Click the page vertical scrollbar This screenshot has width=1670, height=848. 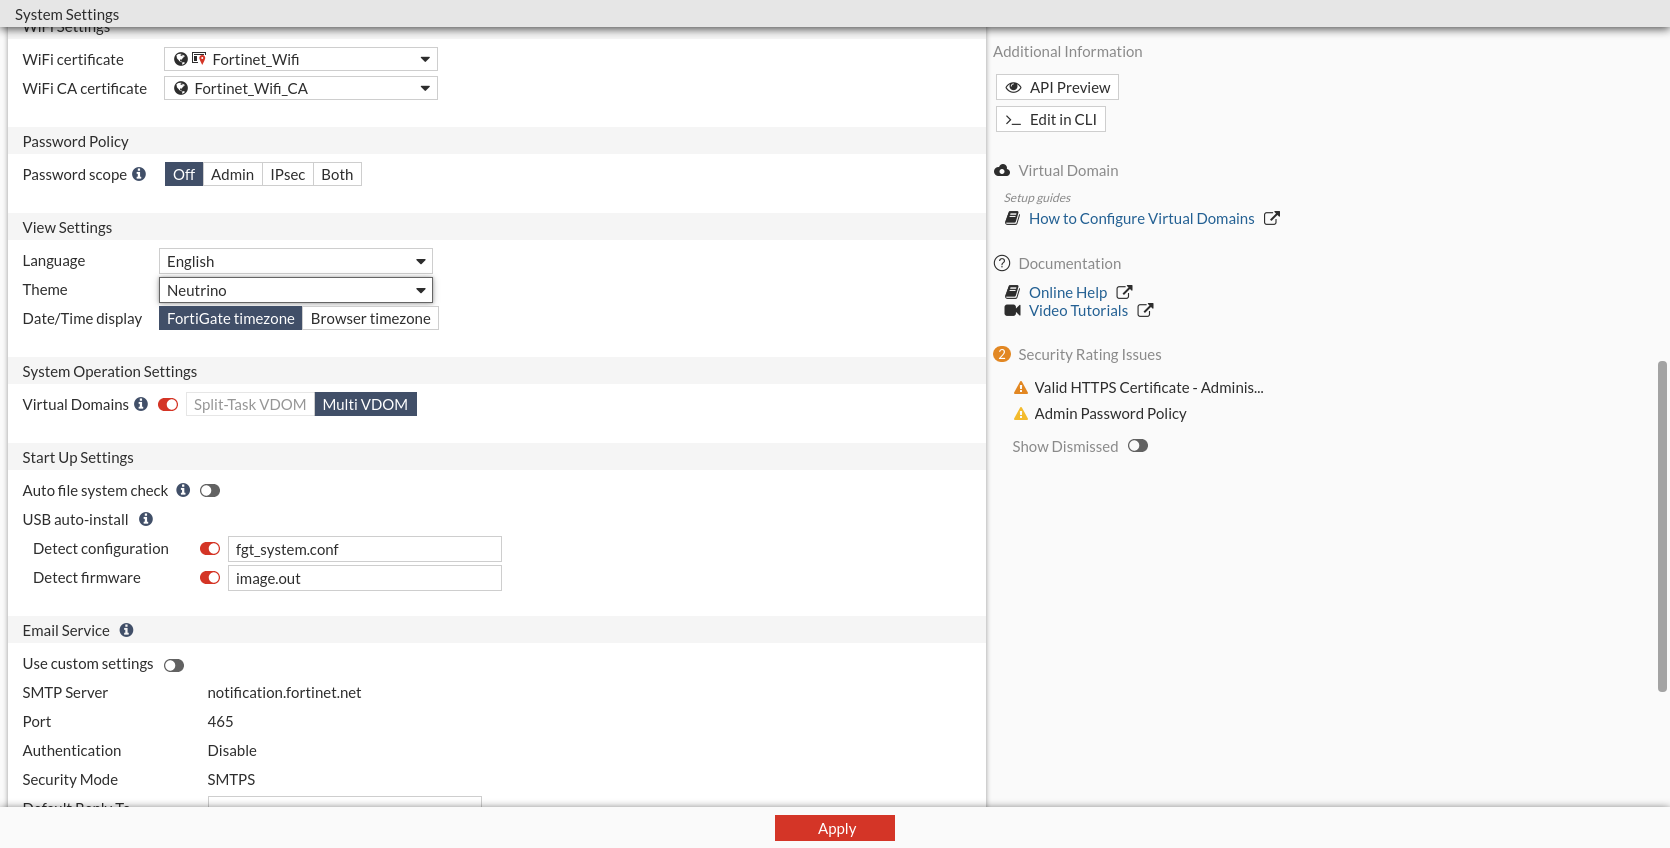[x=1662, y=526]
